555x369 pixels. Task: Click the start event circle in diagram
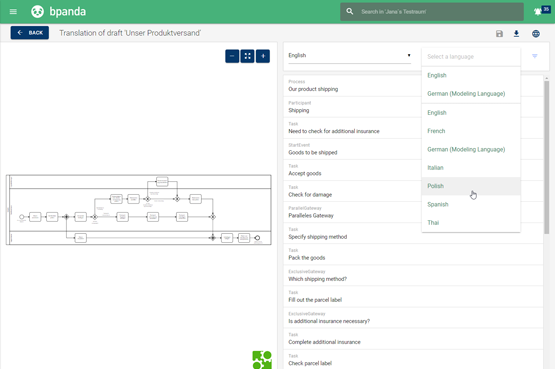point(22,217)
